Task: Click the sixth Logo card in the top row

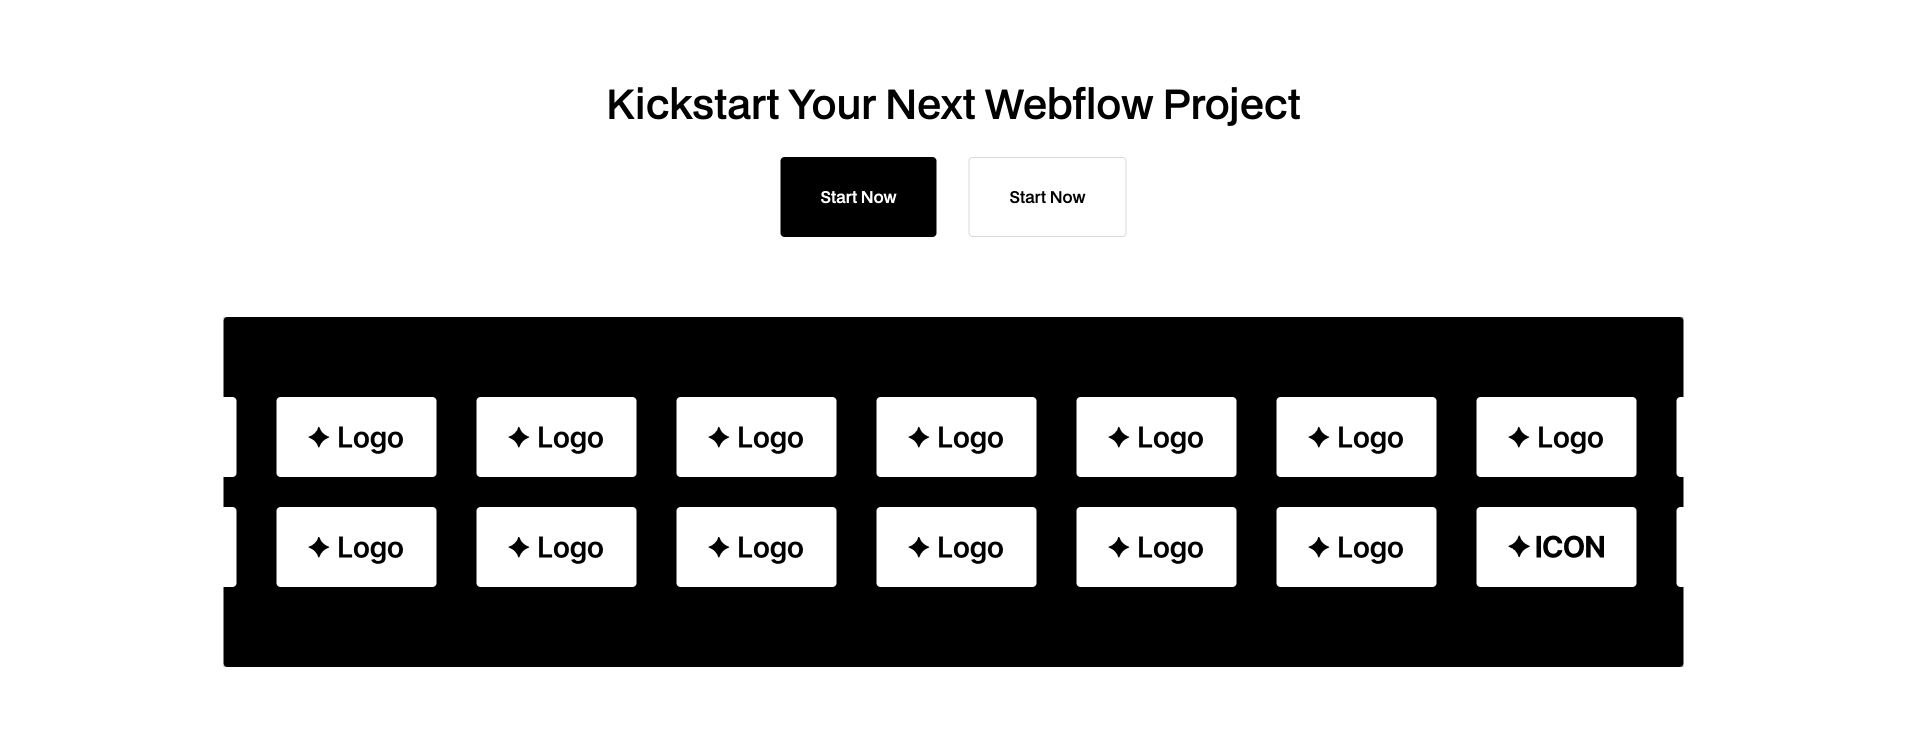Action: click(1356, 437)
